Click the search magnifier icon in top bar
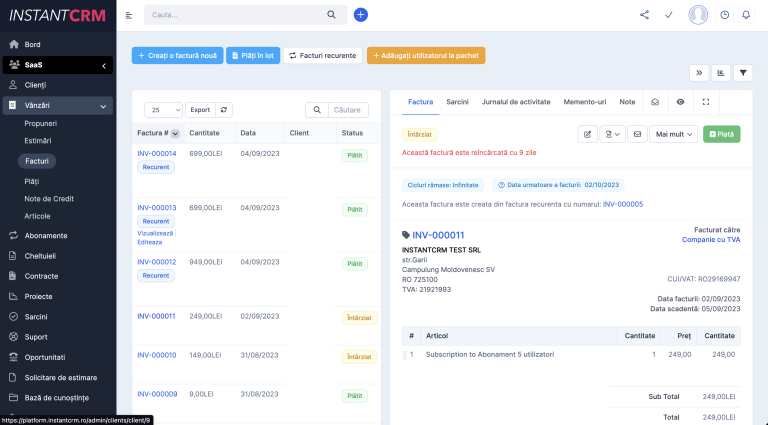This screenshot has height=425, width=768. pyautogui.click(x=332, y=15)
